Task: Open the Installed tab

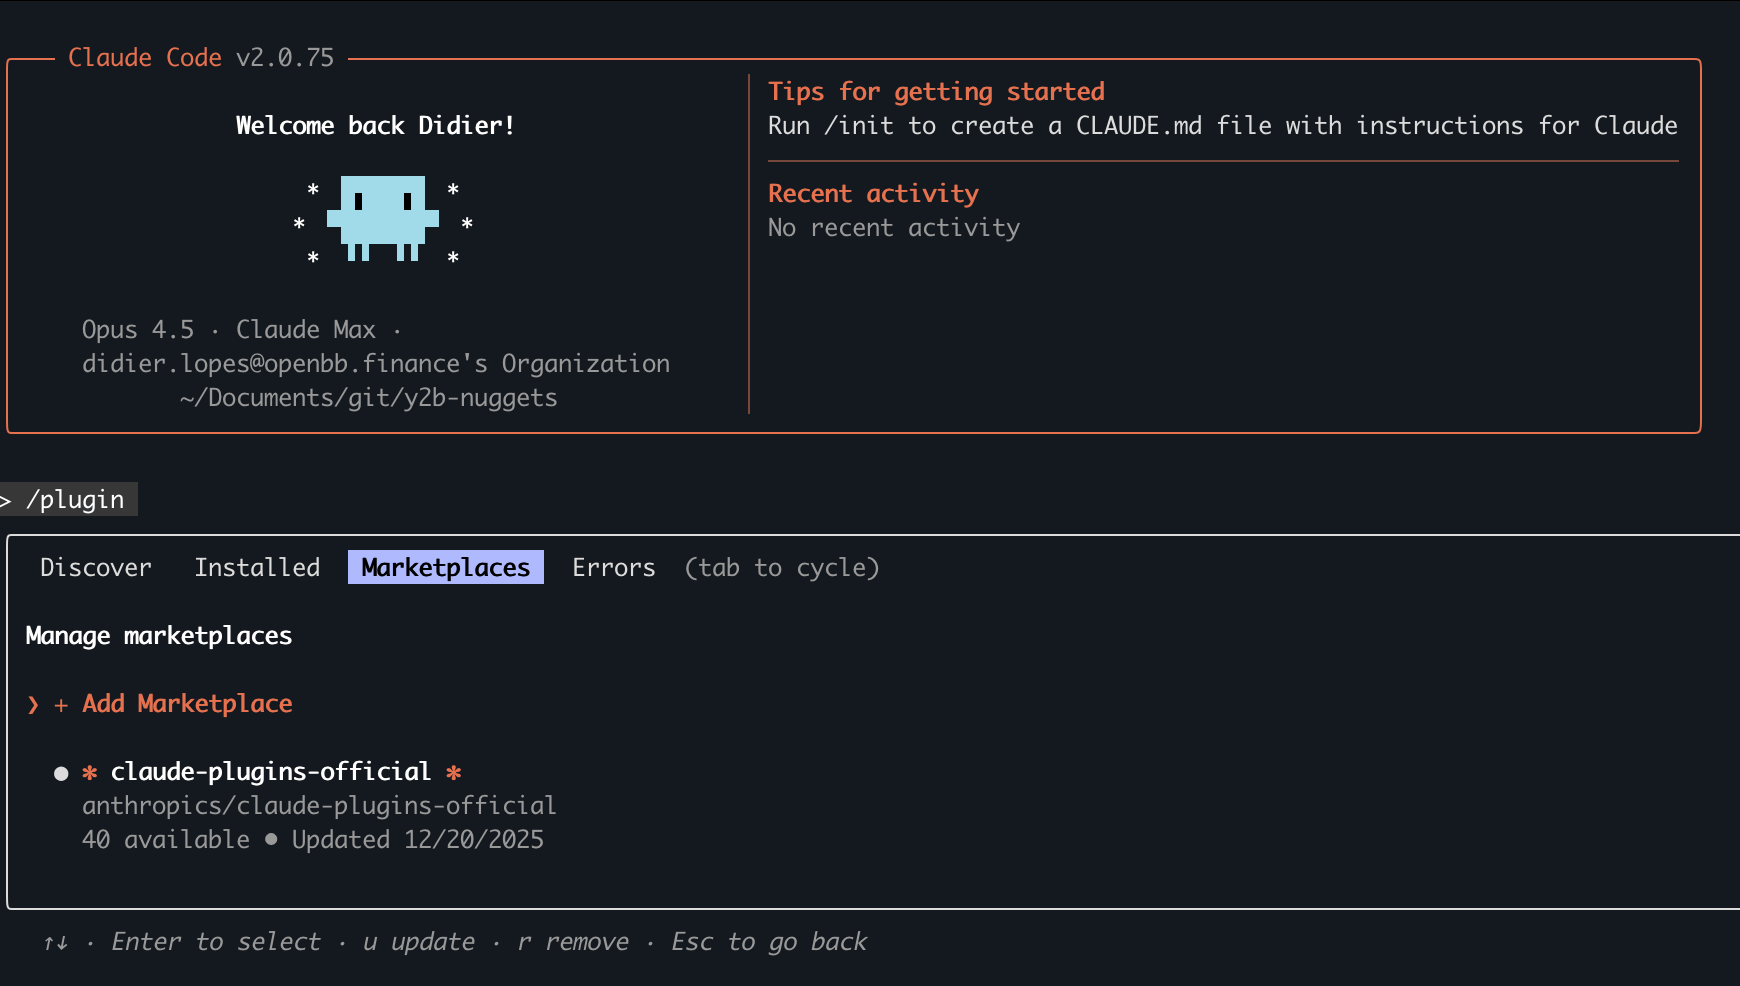Action: coord(257,567)
